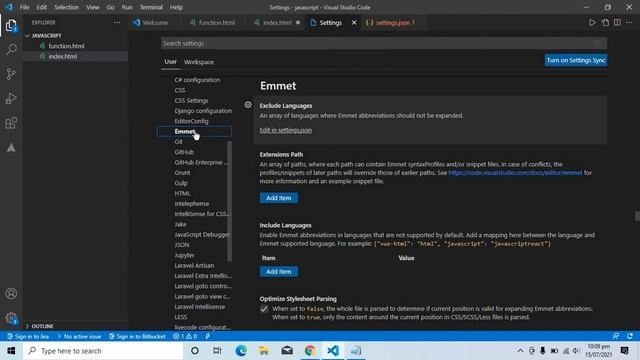Open the Edit menu
640x360 pixels.
point(42,7)
